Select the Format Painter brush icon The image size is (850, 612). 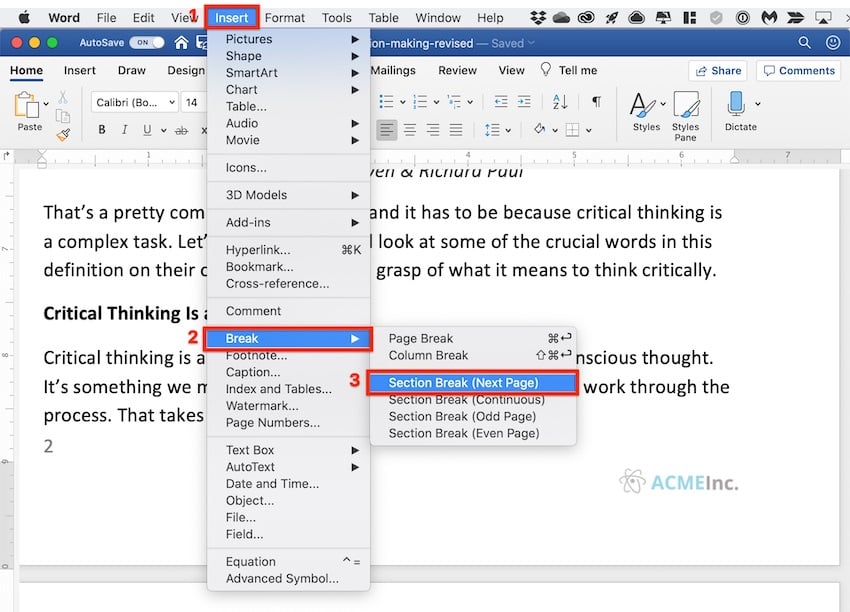63,134
